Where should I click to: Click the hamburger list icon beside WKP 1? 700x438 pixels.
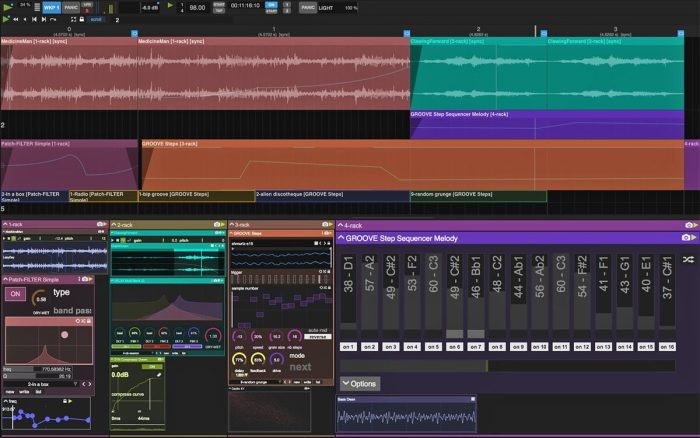pyautogui.click(x=37, y=8)
